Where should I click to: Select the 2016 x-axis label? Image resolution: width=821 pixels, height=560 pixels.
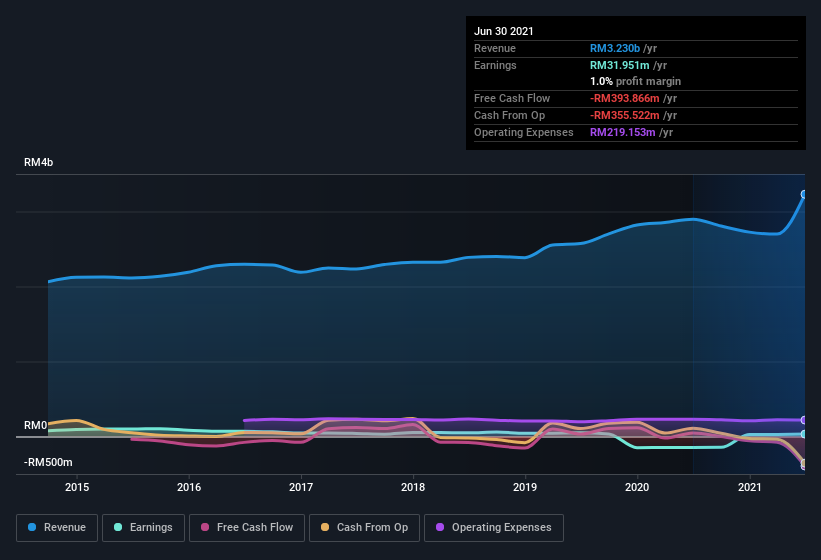pos(189,487)
